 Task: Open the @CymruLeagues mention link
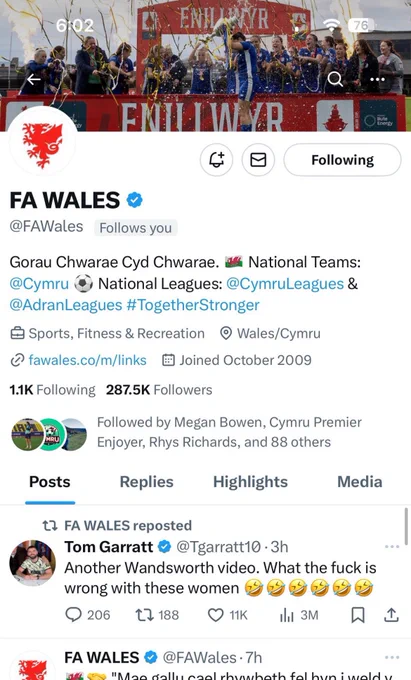(x=285, y=284)
